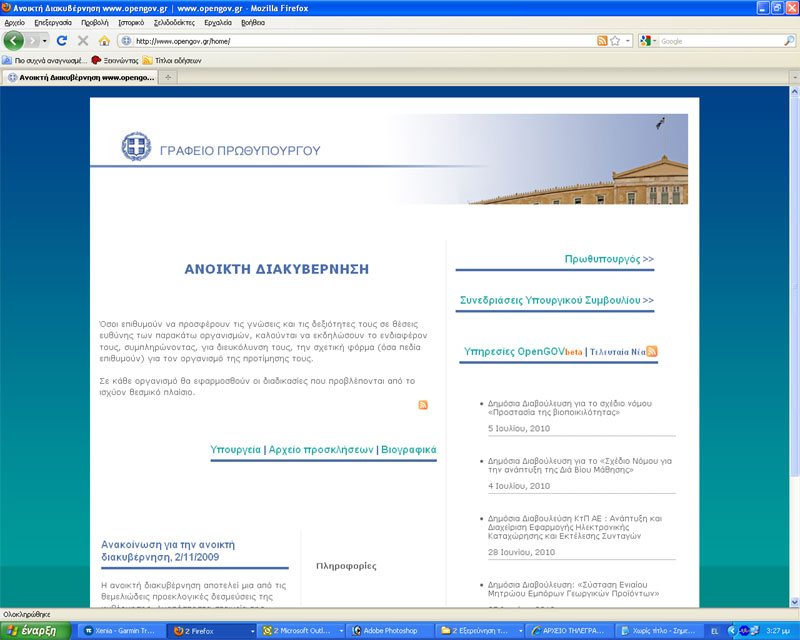Open the new tab plus button

167,77
